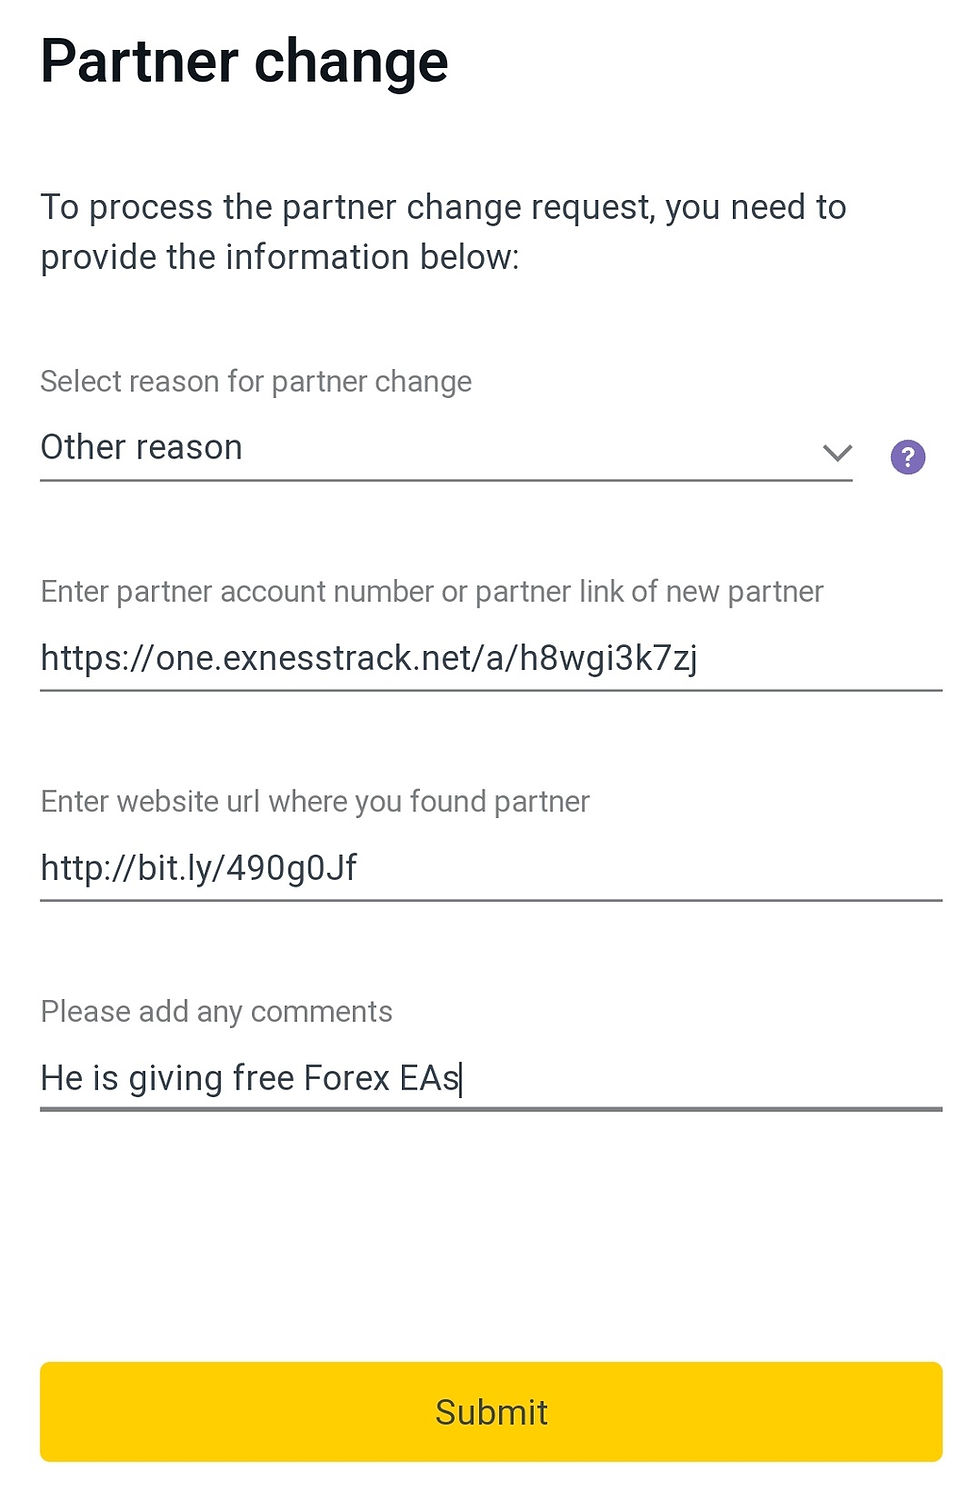The image size is (980, 1499).
Task: Click the partner link input field
Action: coord(490,658)
